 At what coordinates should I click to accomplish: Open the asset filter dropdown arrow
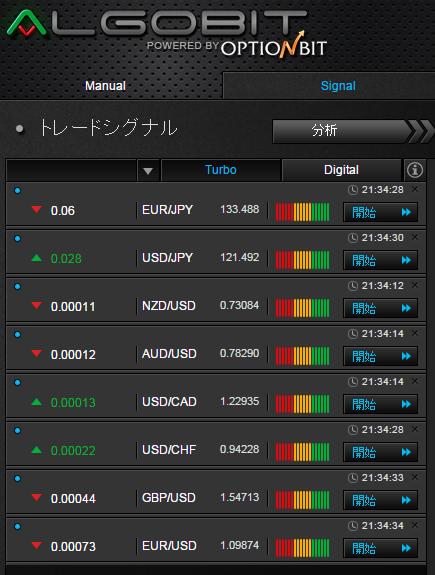[x=148, y=171]
